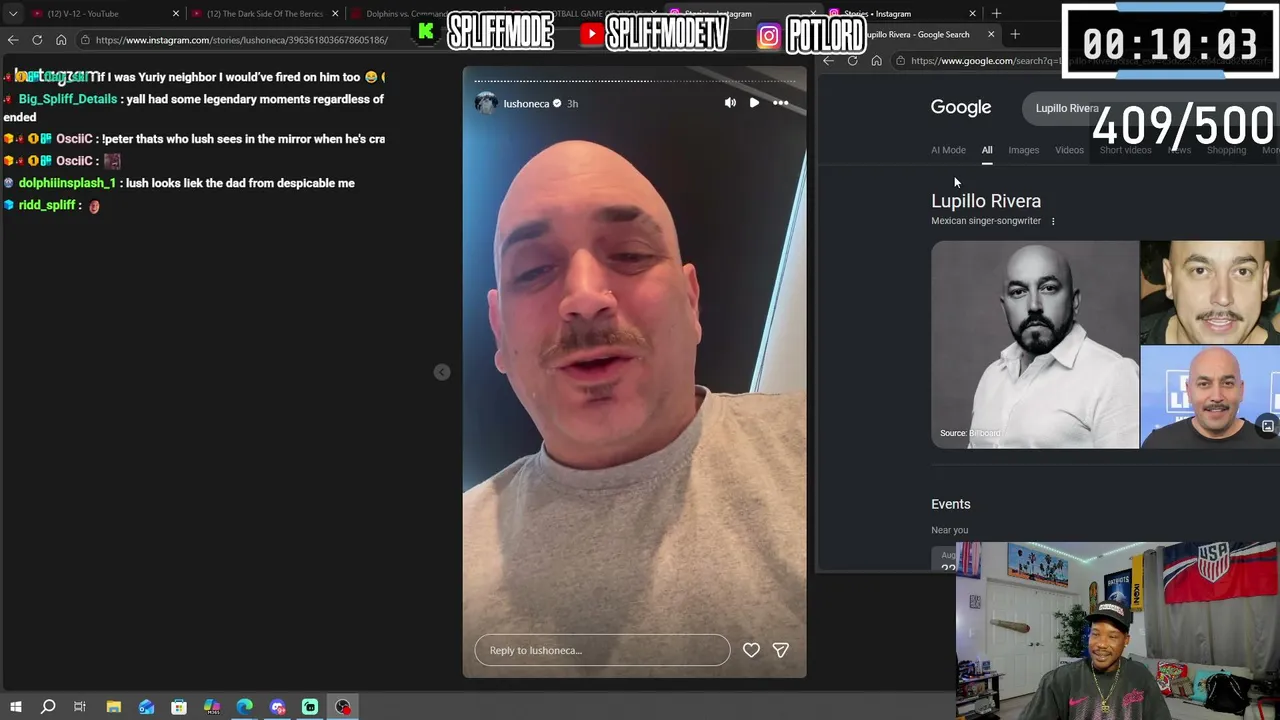Open the top-right Lupillo Rivera face photo
The image size is (1280, 720).
click(1210, 292)
